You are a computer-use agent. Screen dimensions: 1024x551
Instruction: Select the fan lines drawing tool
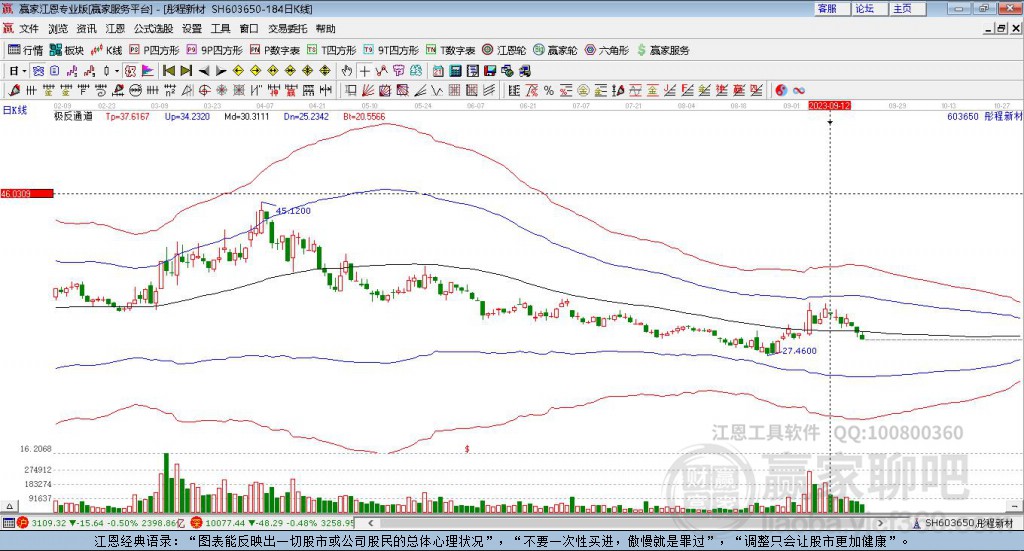368,90
